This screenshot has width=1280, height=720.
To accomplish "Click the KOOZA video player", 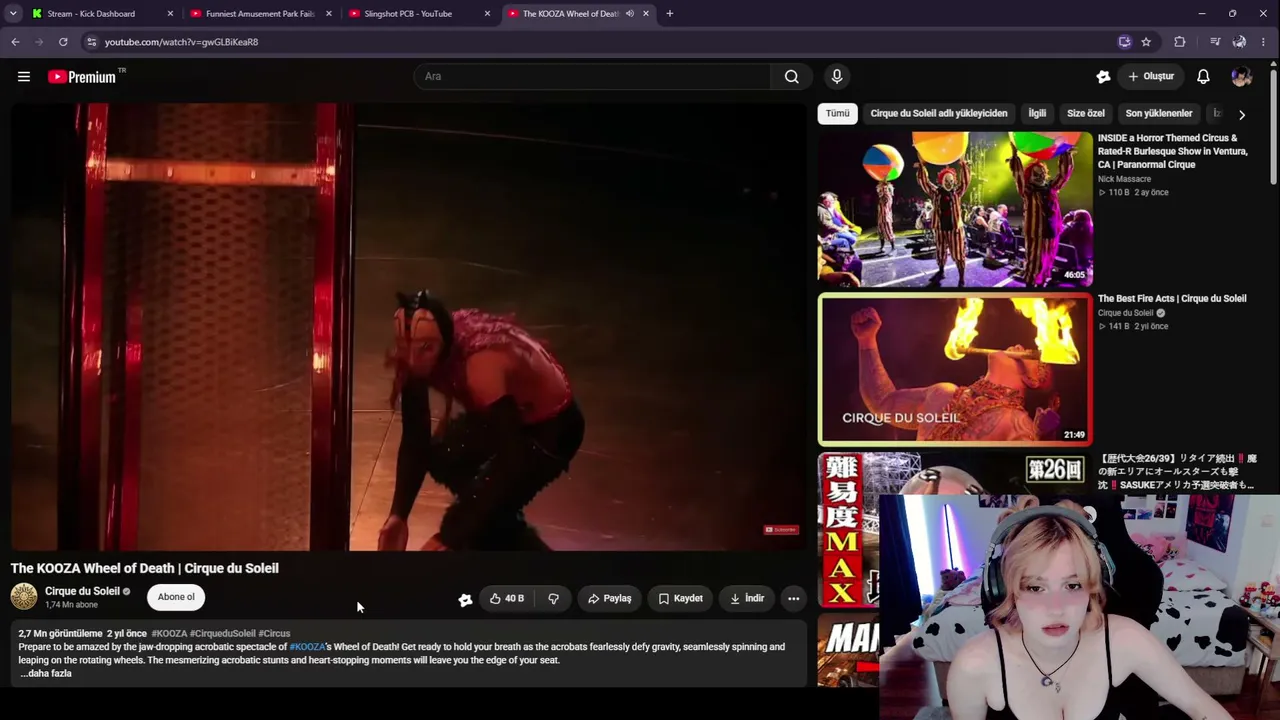I will pos(408,327).
